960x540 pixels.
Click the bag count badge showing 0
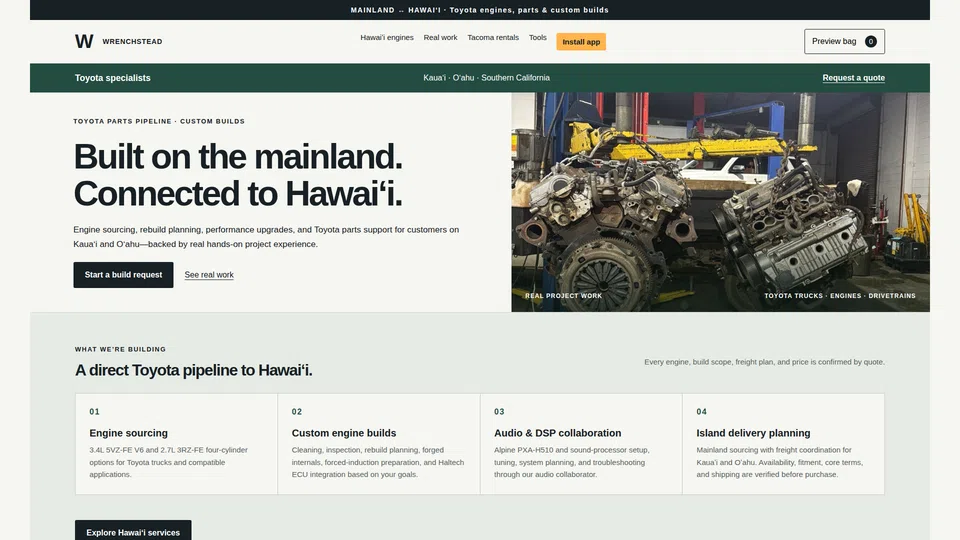(871, 42)
